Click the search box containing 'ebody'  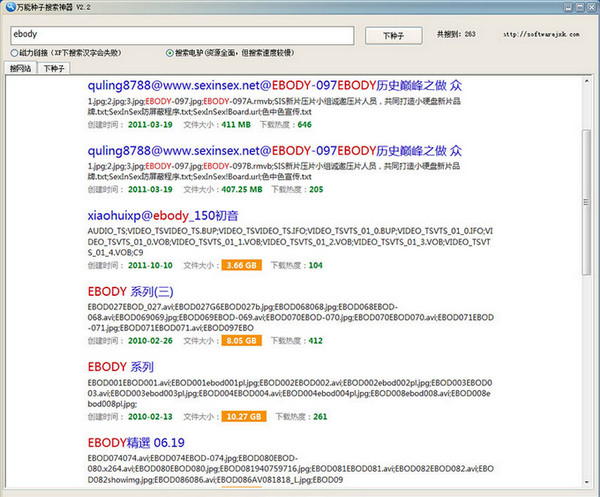[180, 35]
